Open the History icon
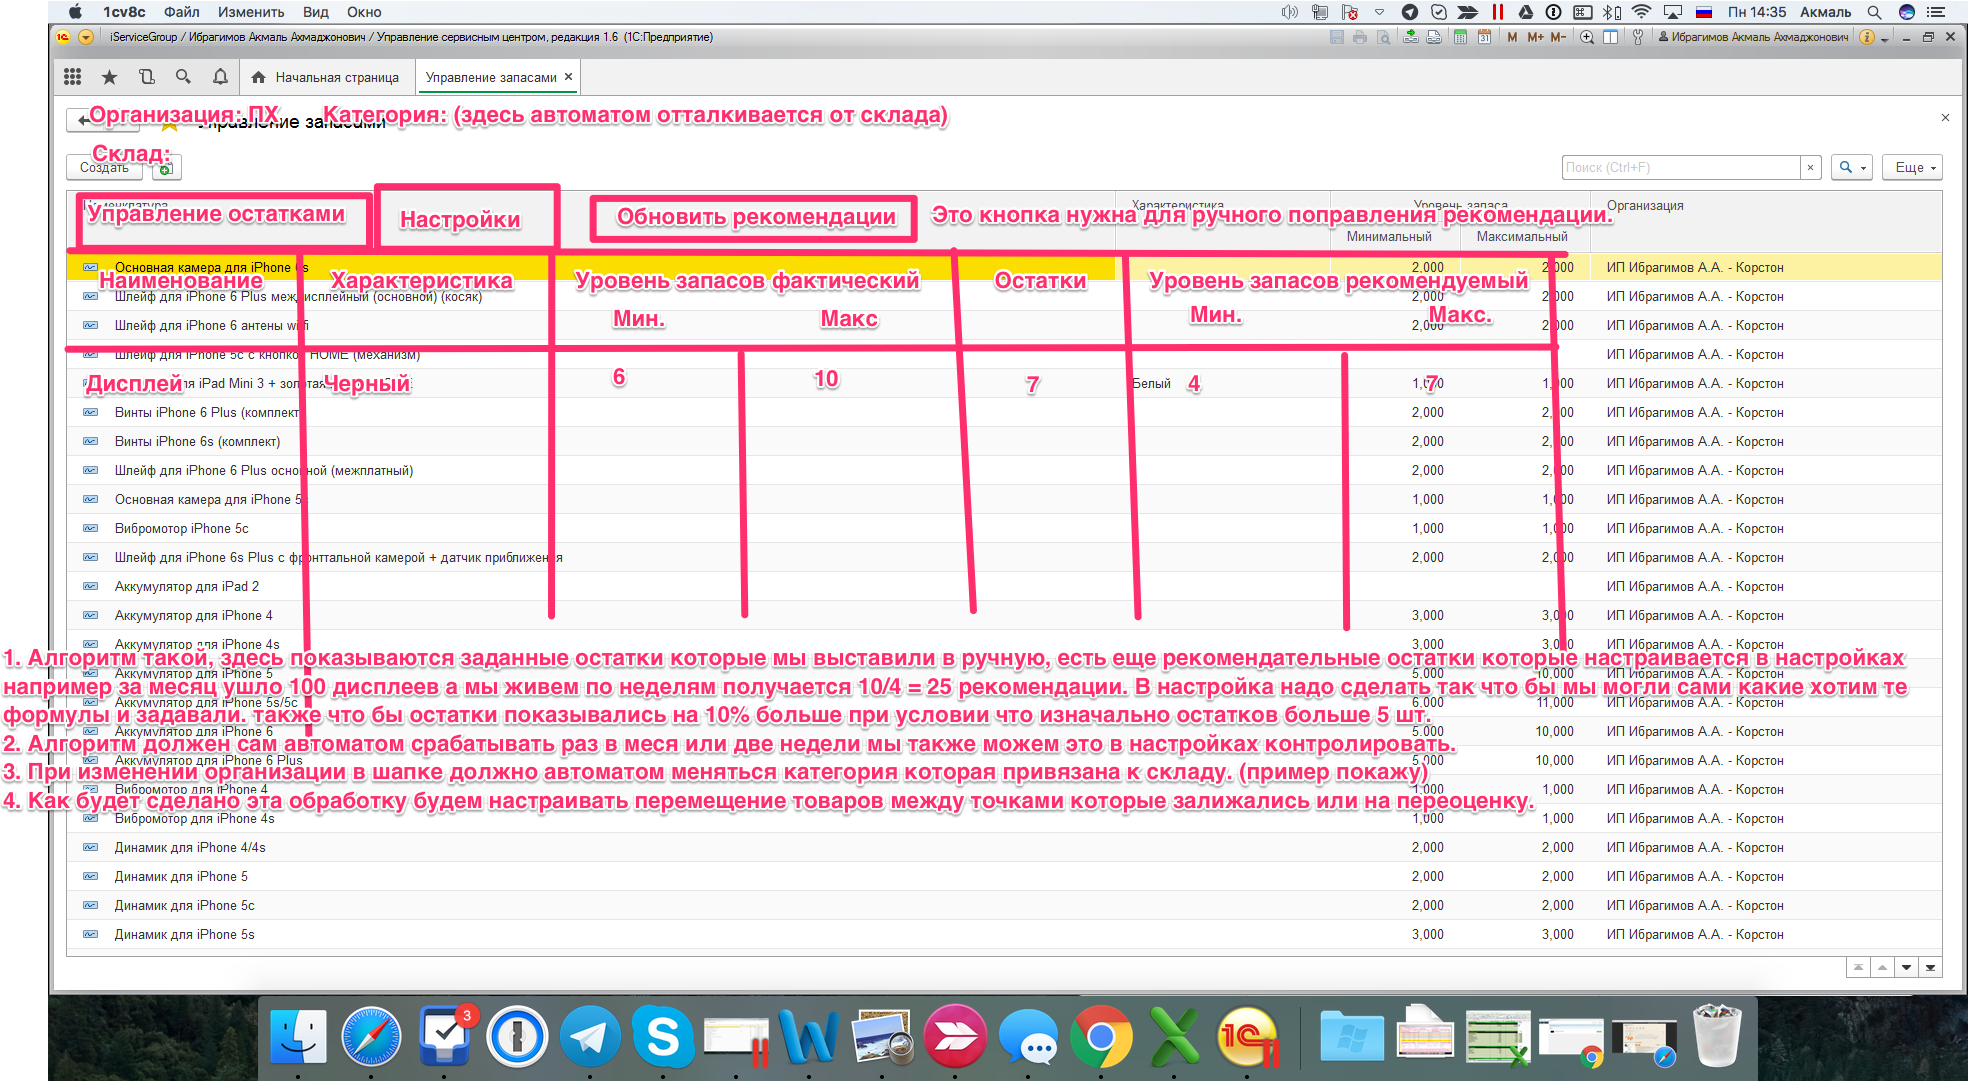 (x=146, y=77)
